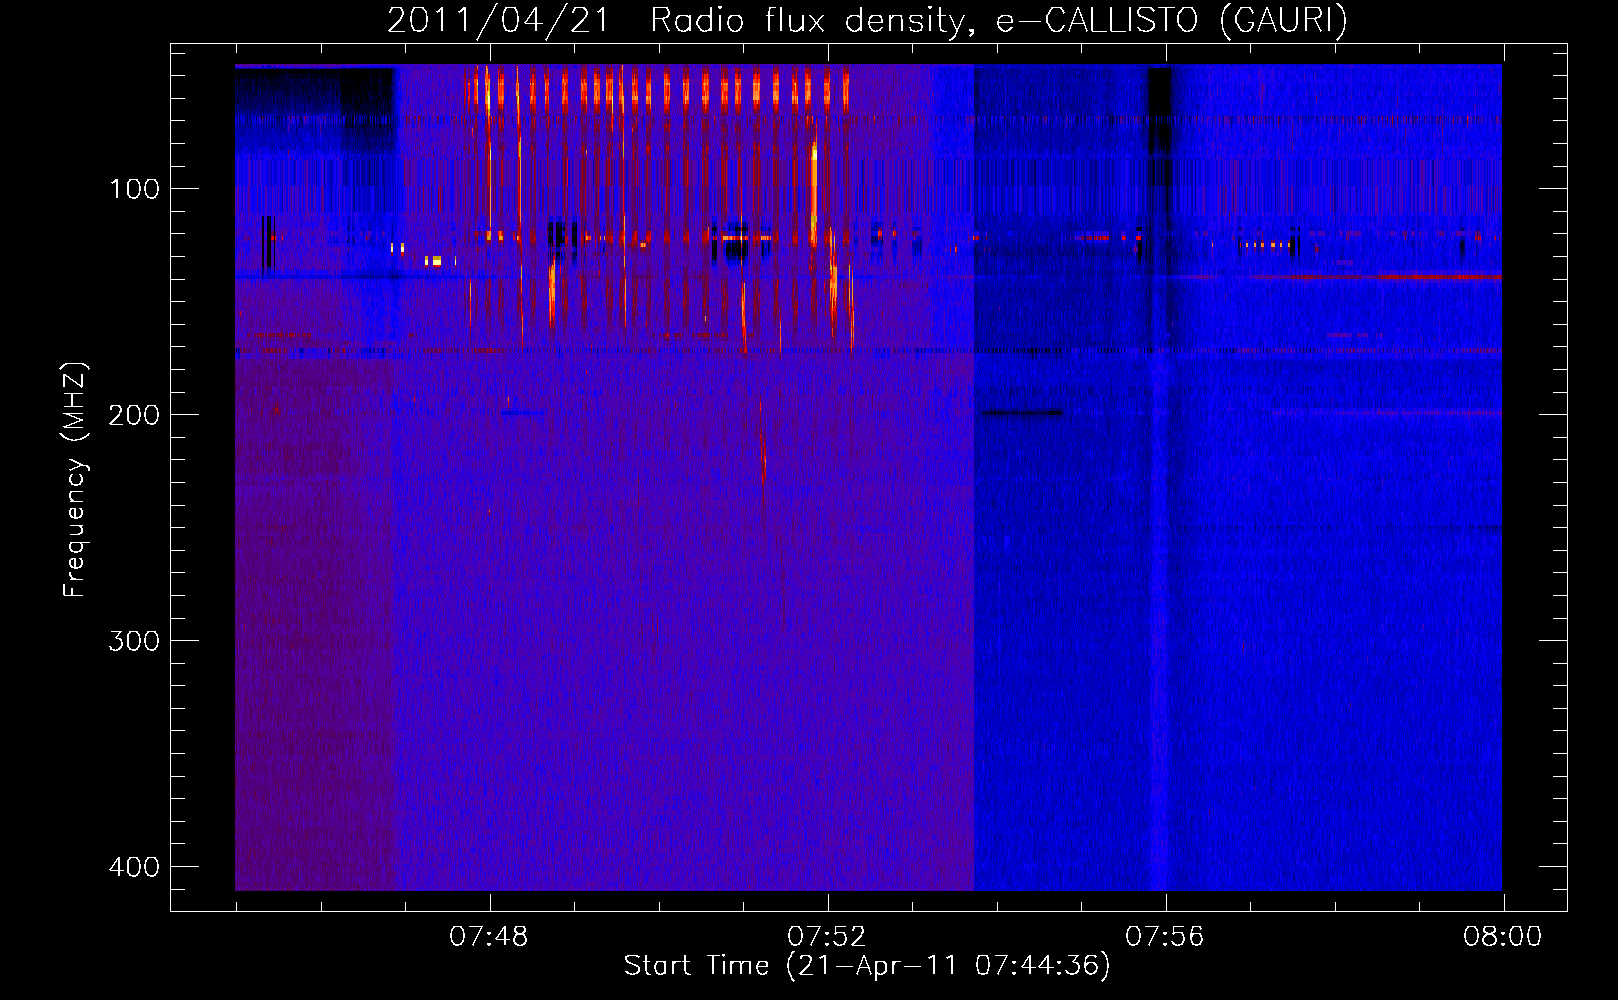Click the 07:48 time tick label
The image size is (1618, 1000).
[489, 937]
